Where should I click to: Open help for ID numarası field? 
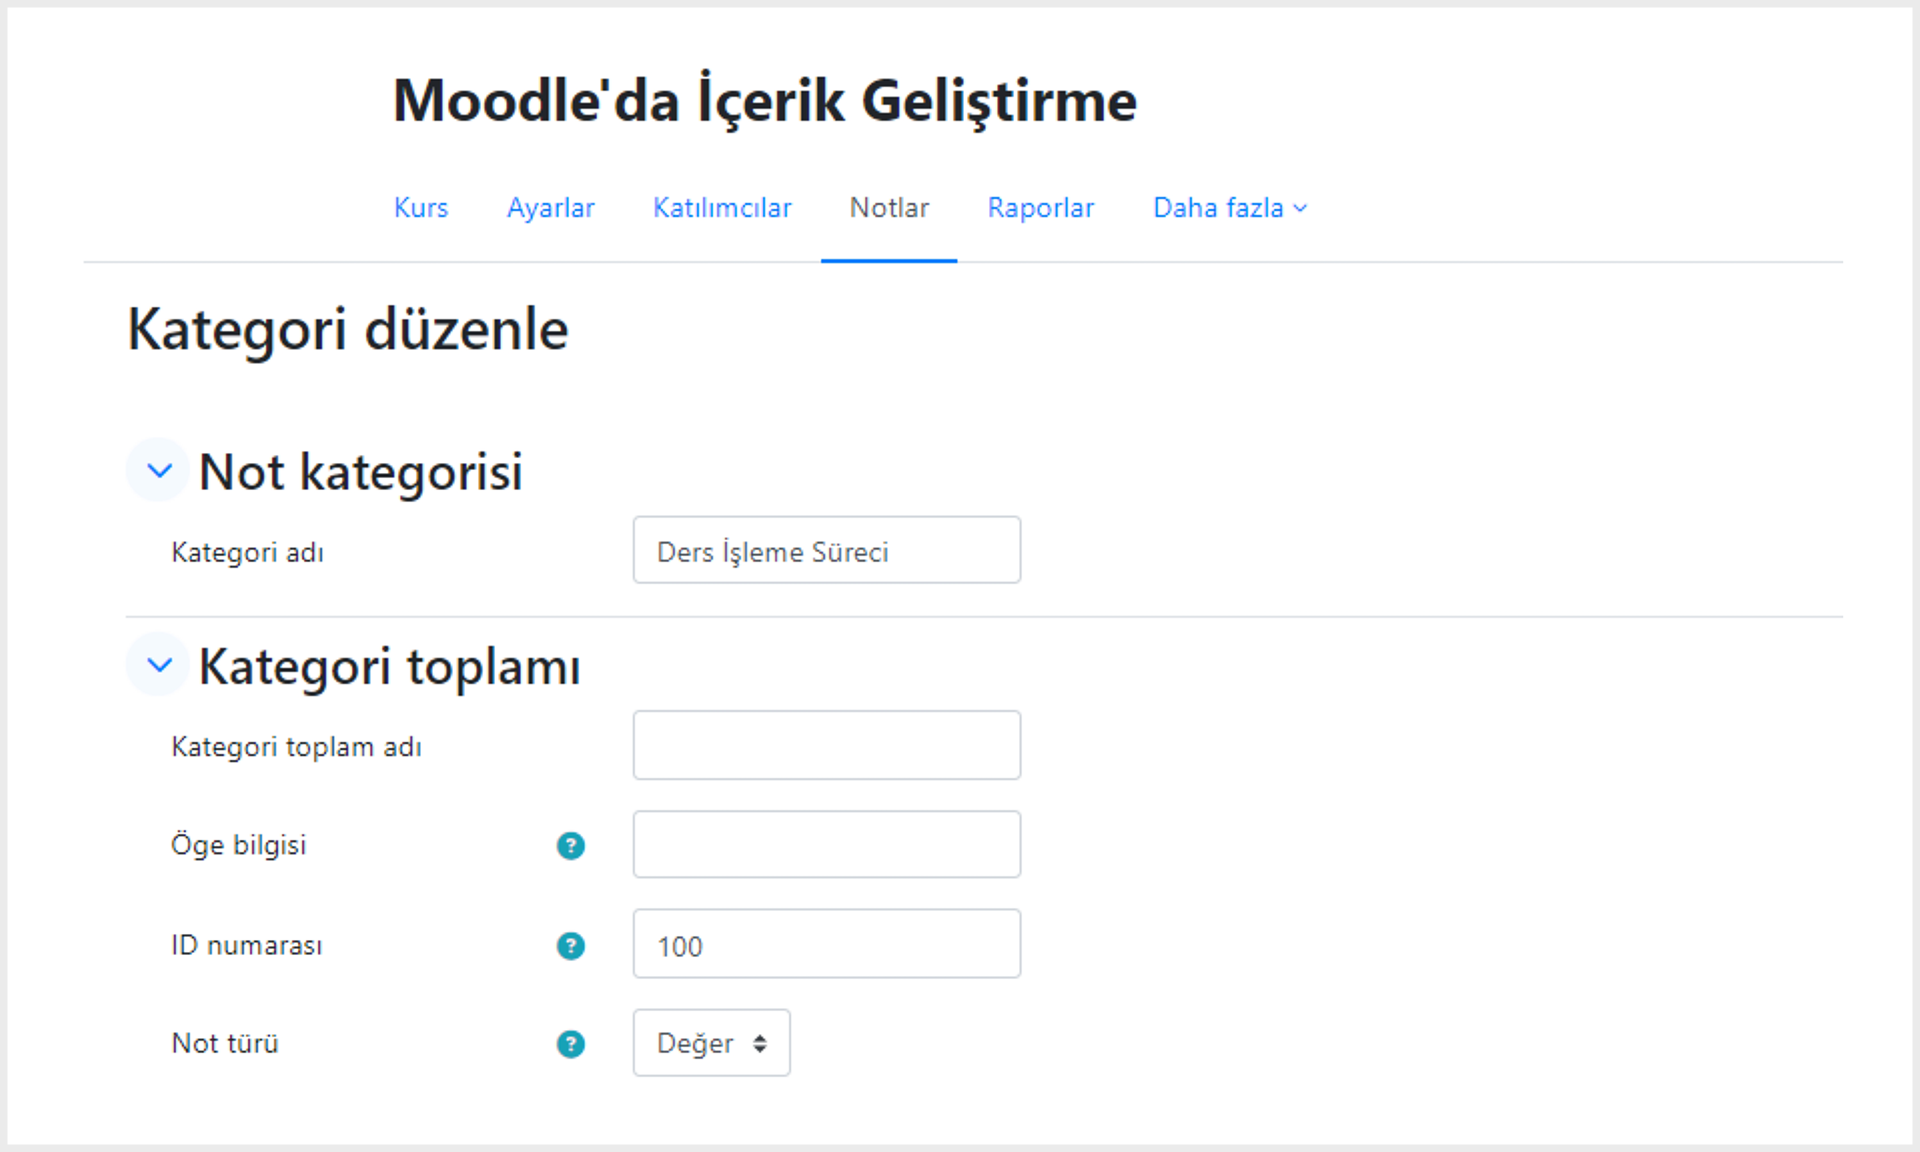click(x=570, y=946)
